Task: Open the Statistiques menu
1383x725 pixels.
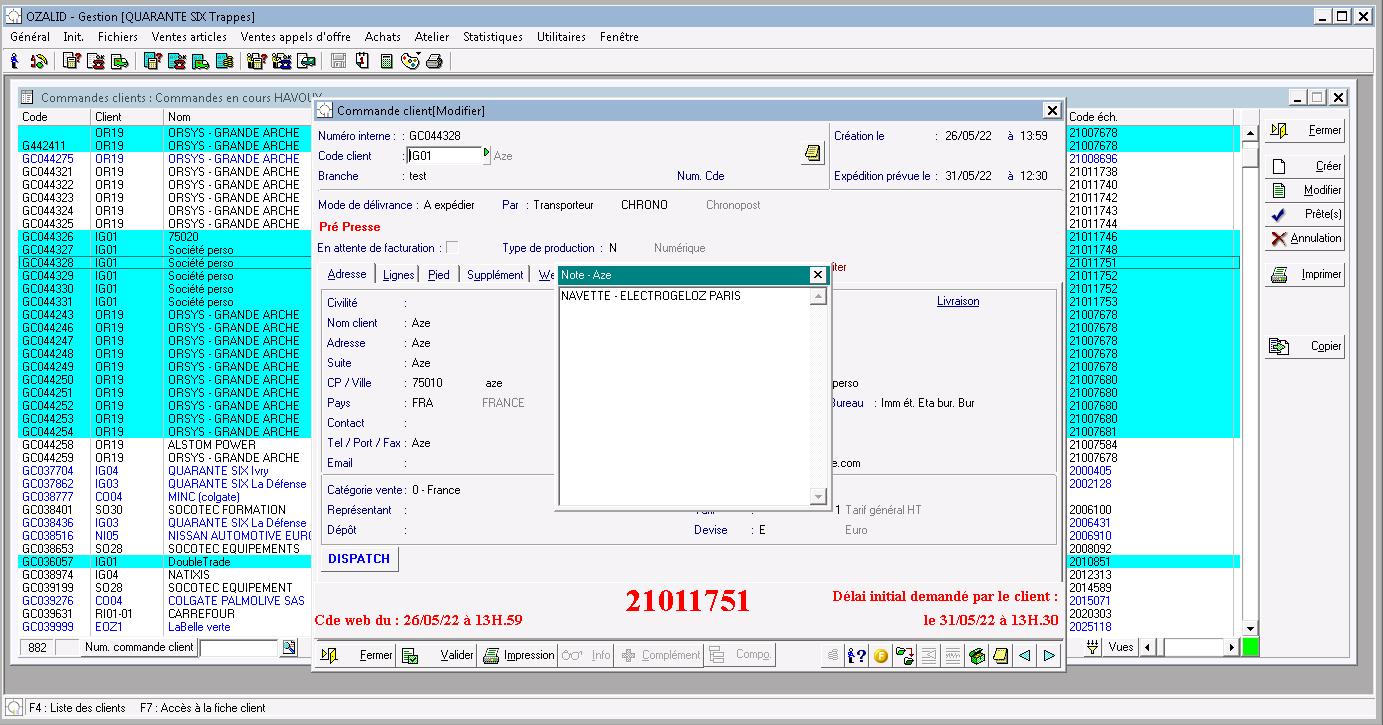Action: coord(492,37)
